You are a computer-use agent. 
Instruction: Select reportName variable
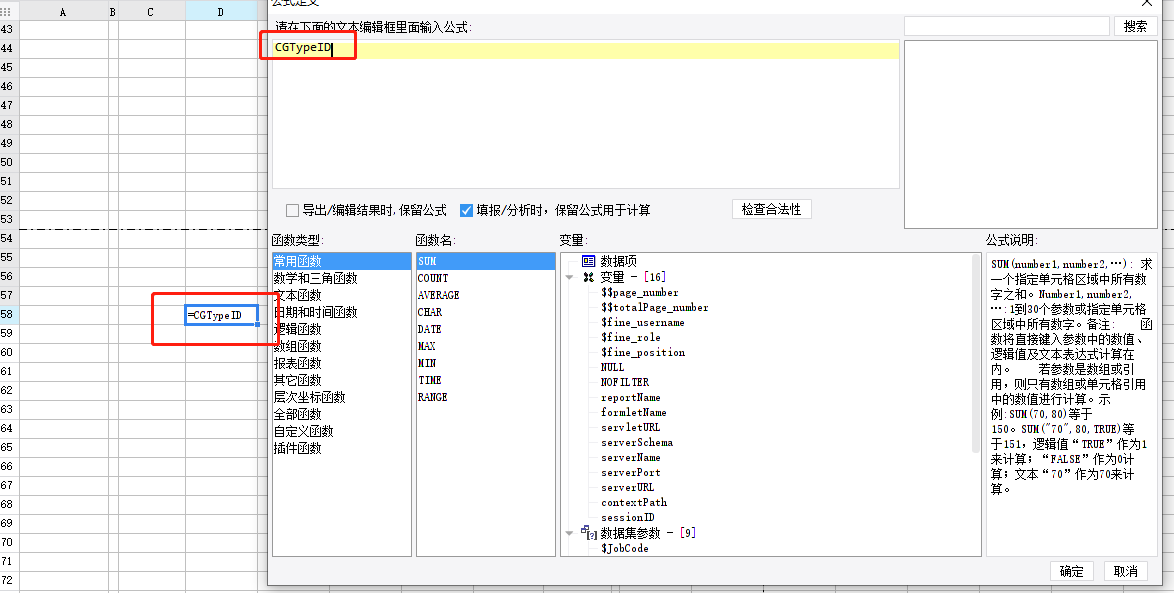pos(630,398)
